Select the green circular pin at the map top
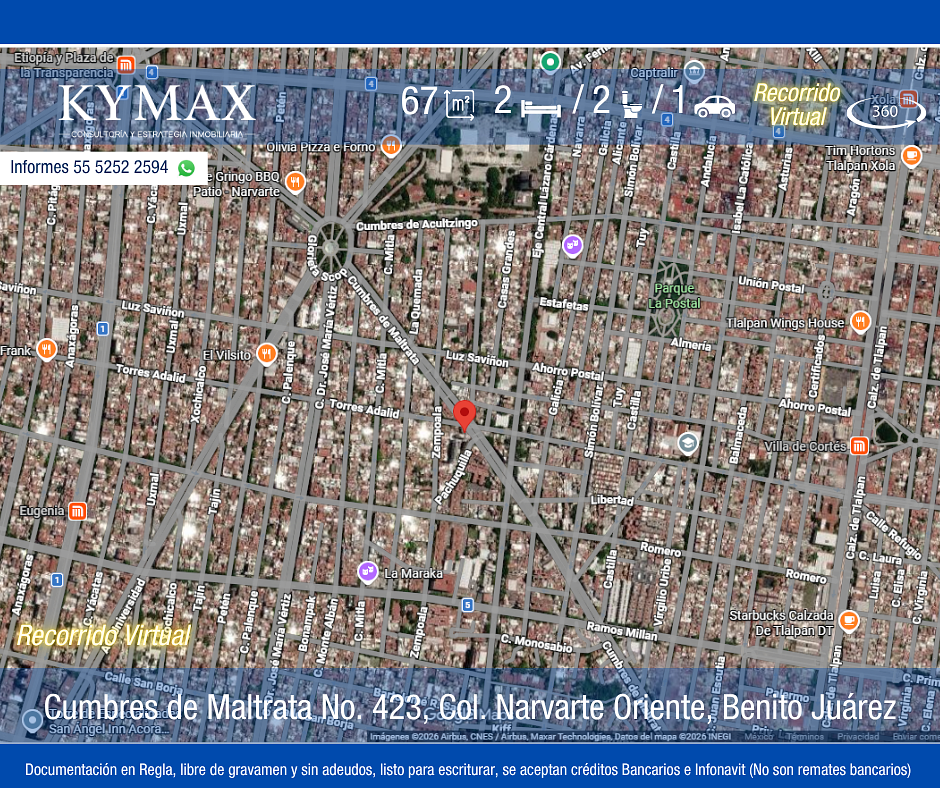This screenshot has height=788, width=940. click(x=550, y=61)
